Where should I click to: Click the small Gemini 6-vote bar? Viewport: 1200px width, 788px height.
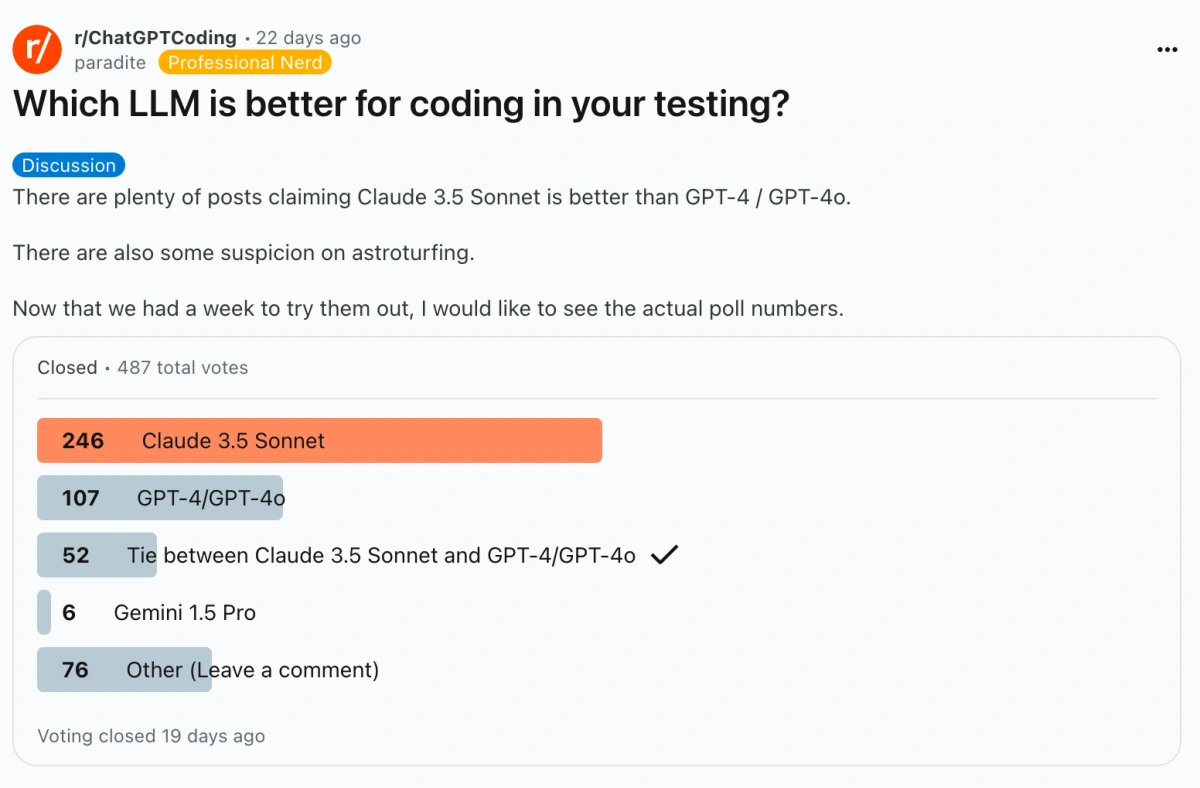(x=44, y=613)
